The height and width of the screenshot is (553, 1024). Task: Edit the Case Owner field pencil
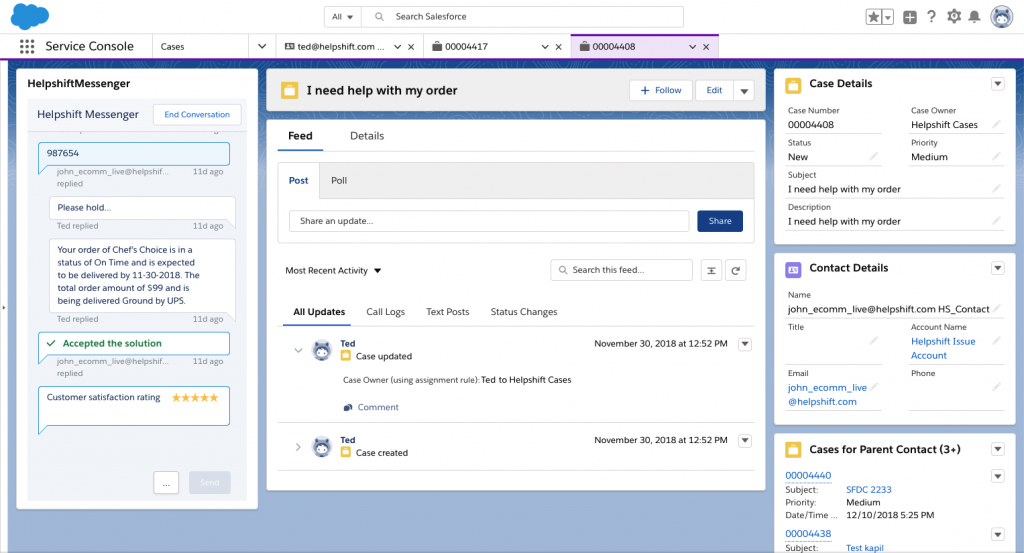[996, 124]
